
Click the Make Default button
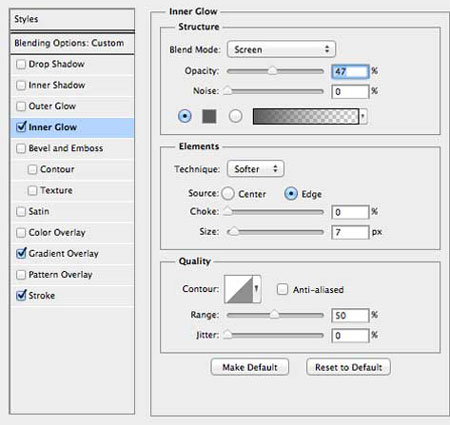point(250,367)
